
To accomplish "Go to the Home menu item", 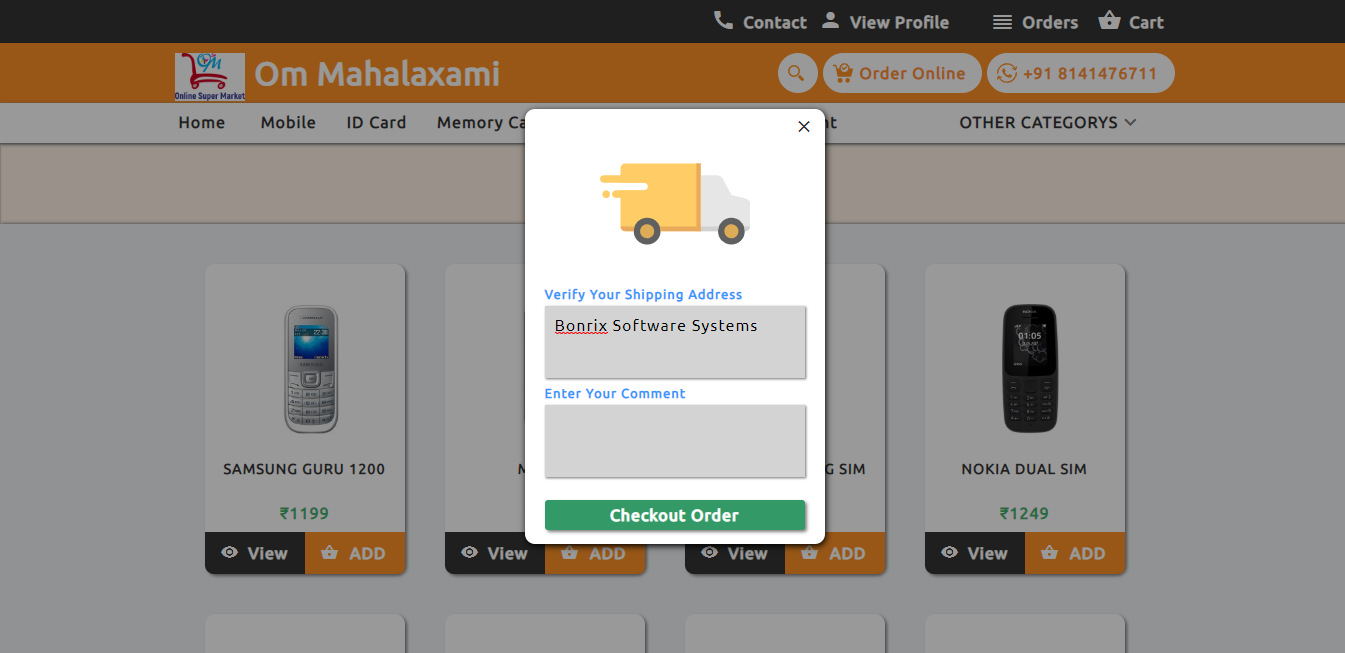I will (202, 123).
